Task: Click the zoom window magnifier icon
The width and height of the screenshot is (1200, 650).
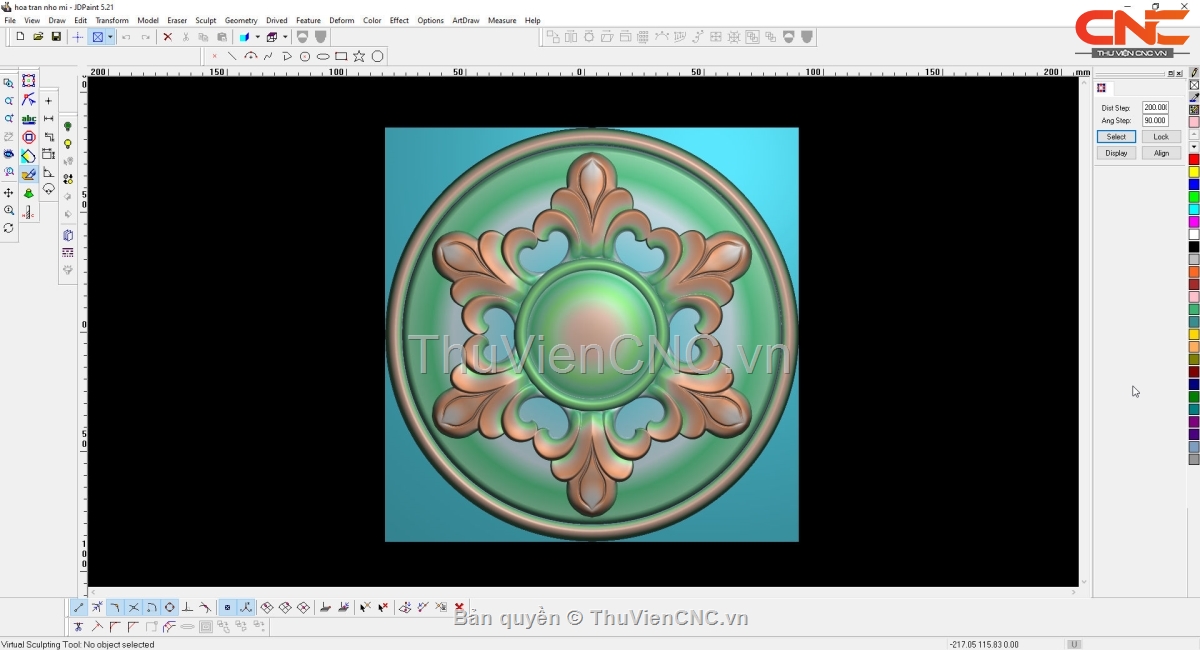Action: click(x=8, y=83)
